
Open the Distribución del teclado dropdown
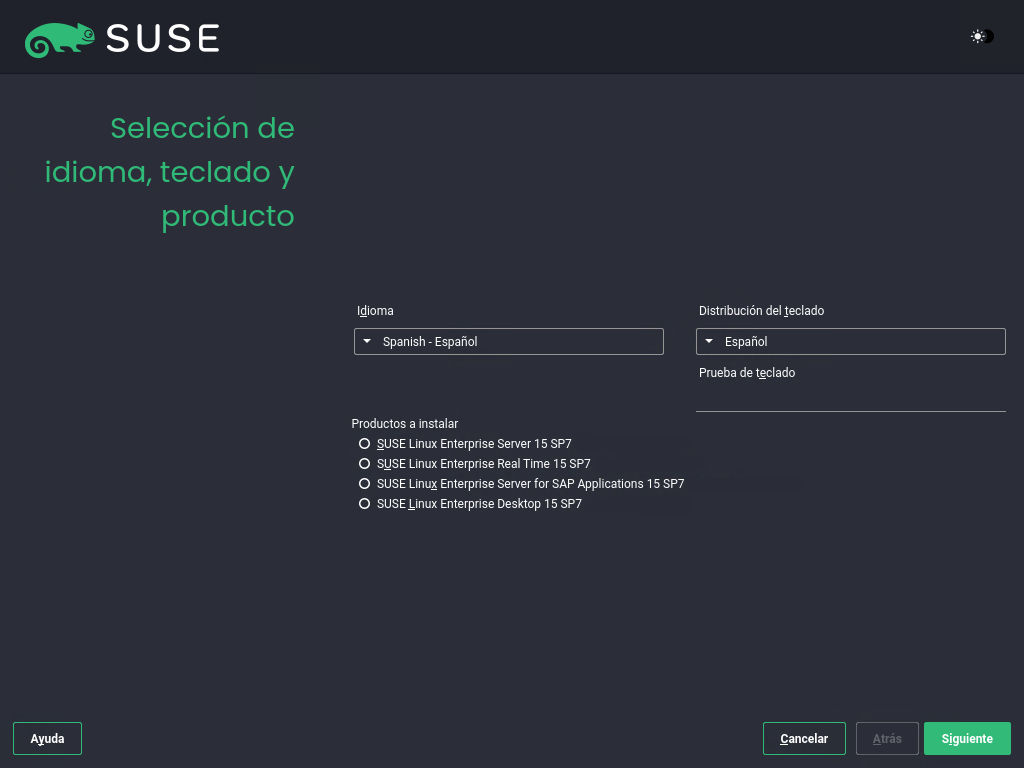click(x=850, y=342)
